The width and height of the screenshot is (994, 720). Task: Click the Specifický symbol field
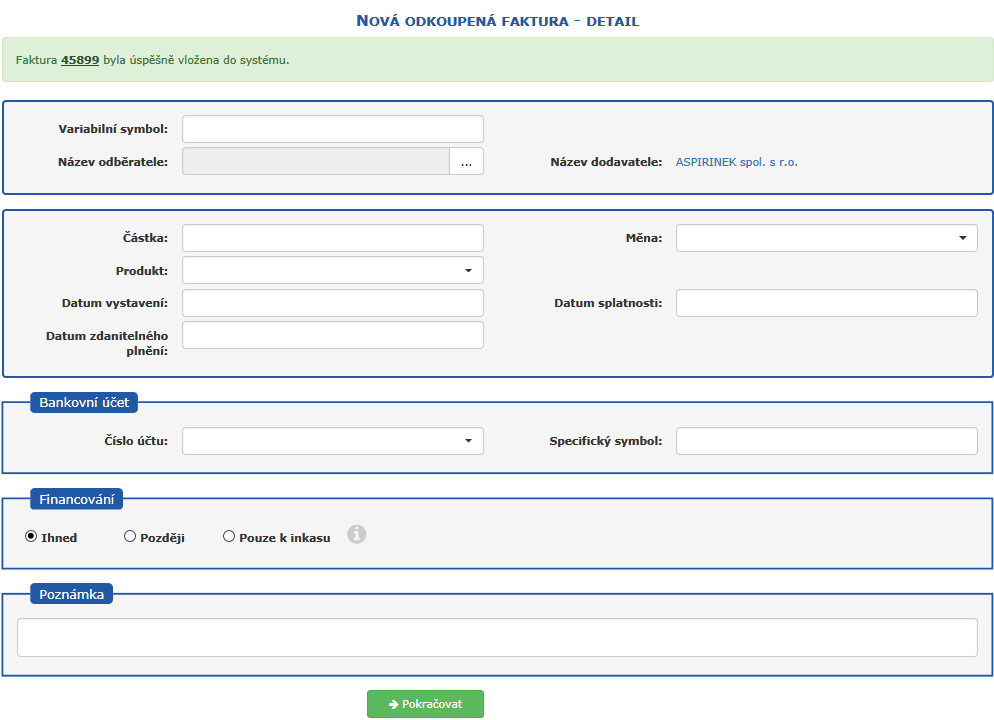tap(827, 441)
